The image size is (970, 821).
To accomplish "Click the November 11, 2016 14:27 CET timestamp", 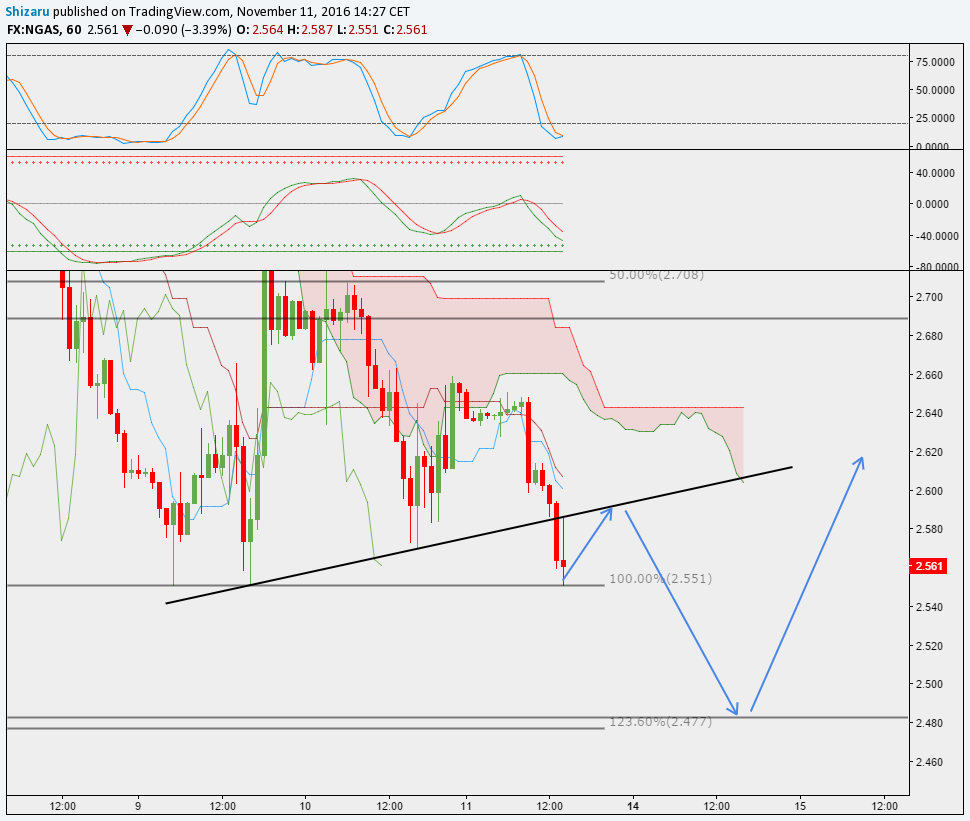I will pyautogui.click(x=323, y=12).
